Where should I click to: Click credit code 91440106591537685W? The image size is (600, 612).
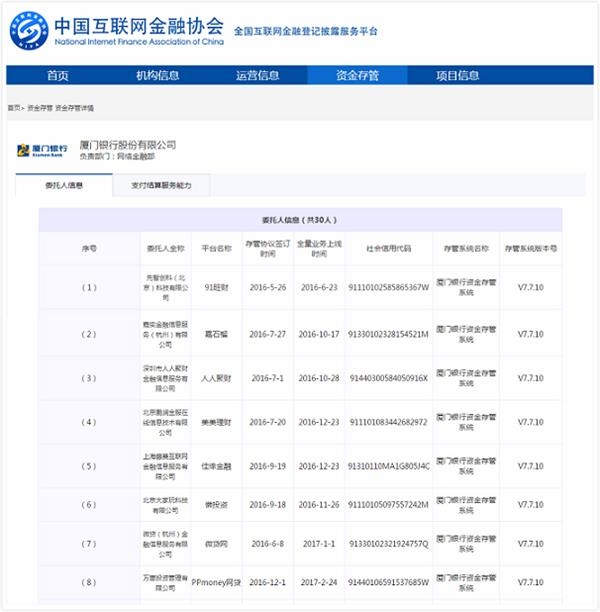click(x=388, y=583)
